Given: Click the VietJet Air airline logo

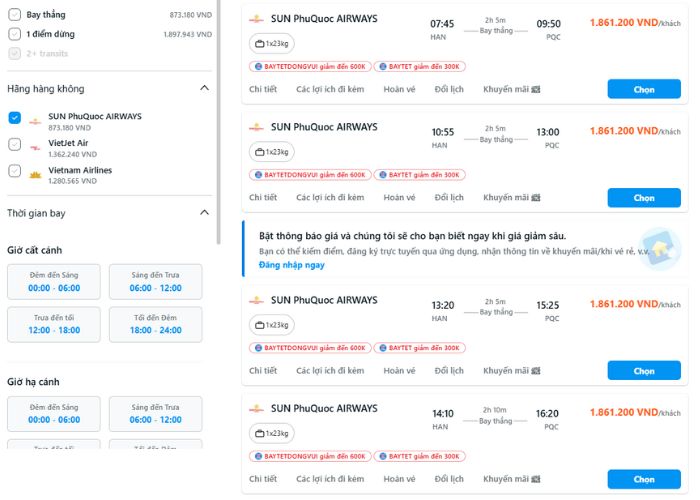Looking at the screenshot, I should (35, 148).
